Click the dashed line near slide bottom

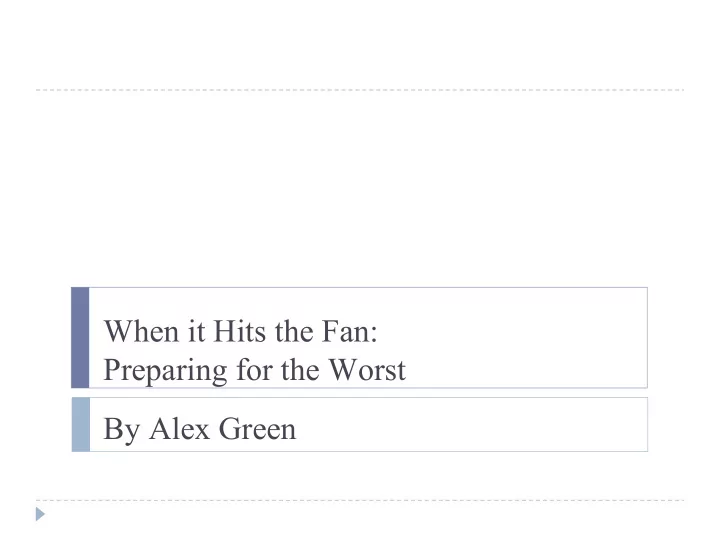(x=360, y=500)
